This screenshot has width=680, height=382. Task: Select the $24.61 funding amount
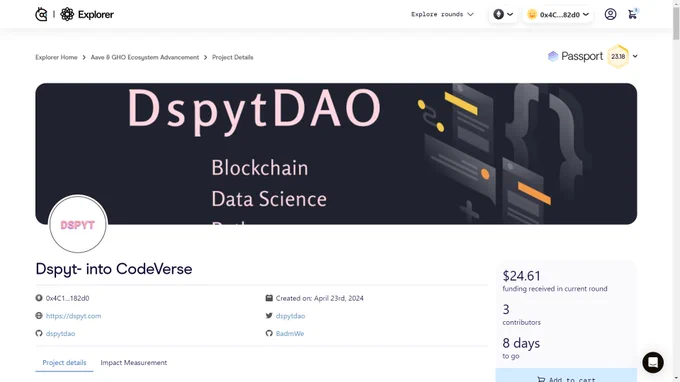521,276
